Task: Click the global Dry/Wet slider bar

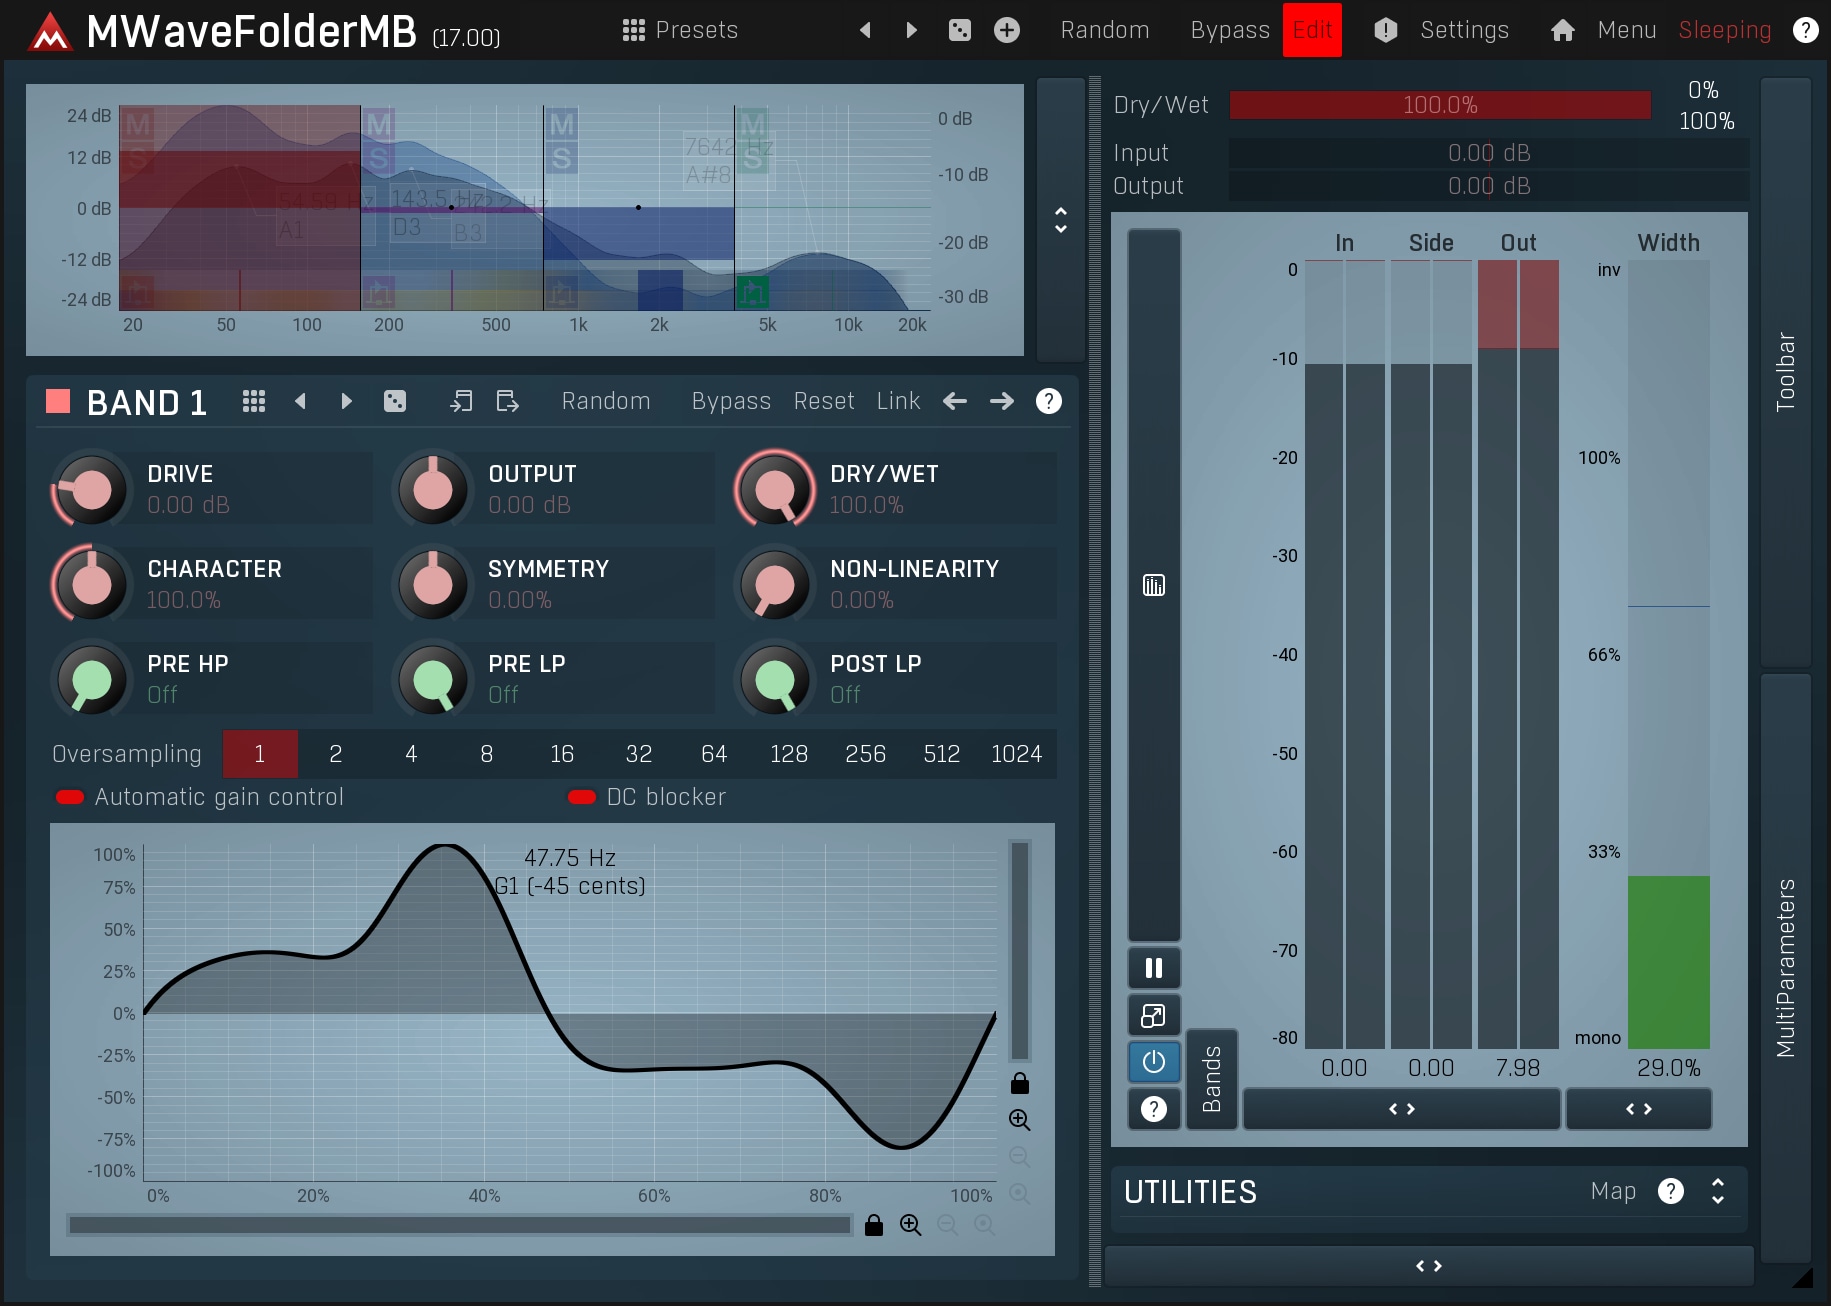Action: (1439, 105)
